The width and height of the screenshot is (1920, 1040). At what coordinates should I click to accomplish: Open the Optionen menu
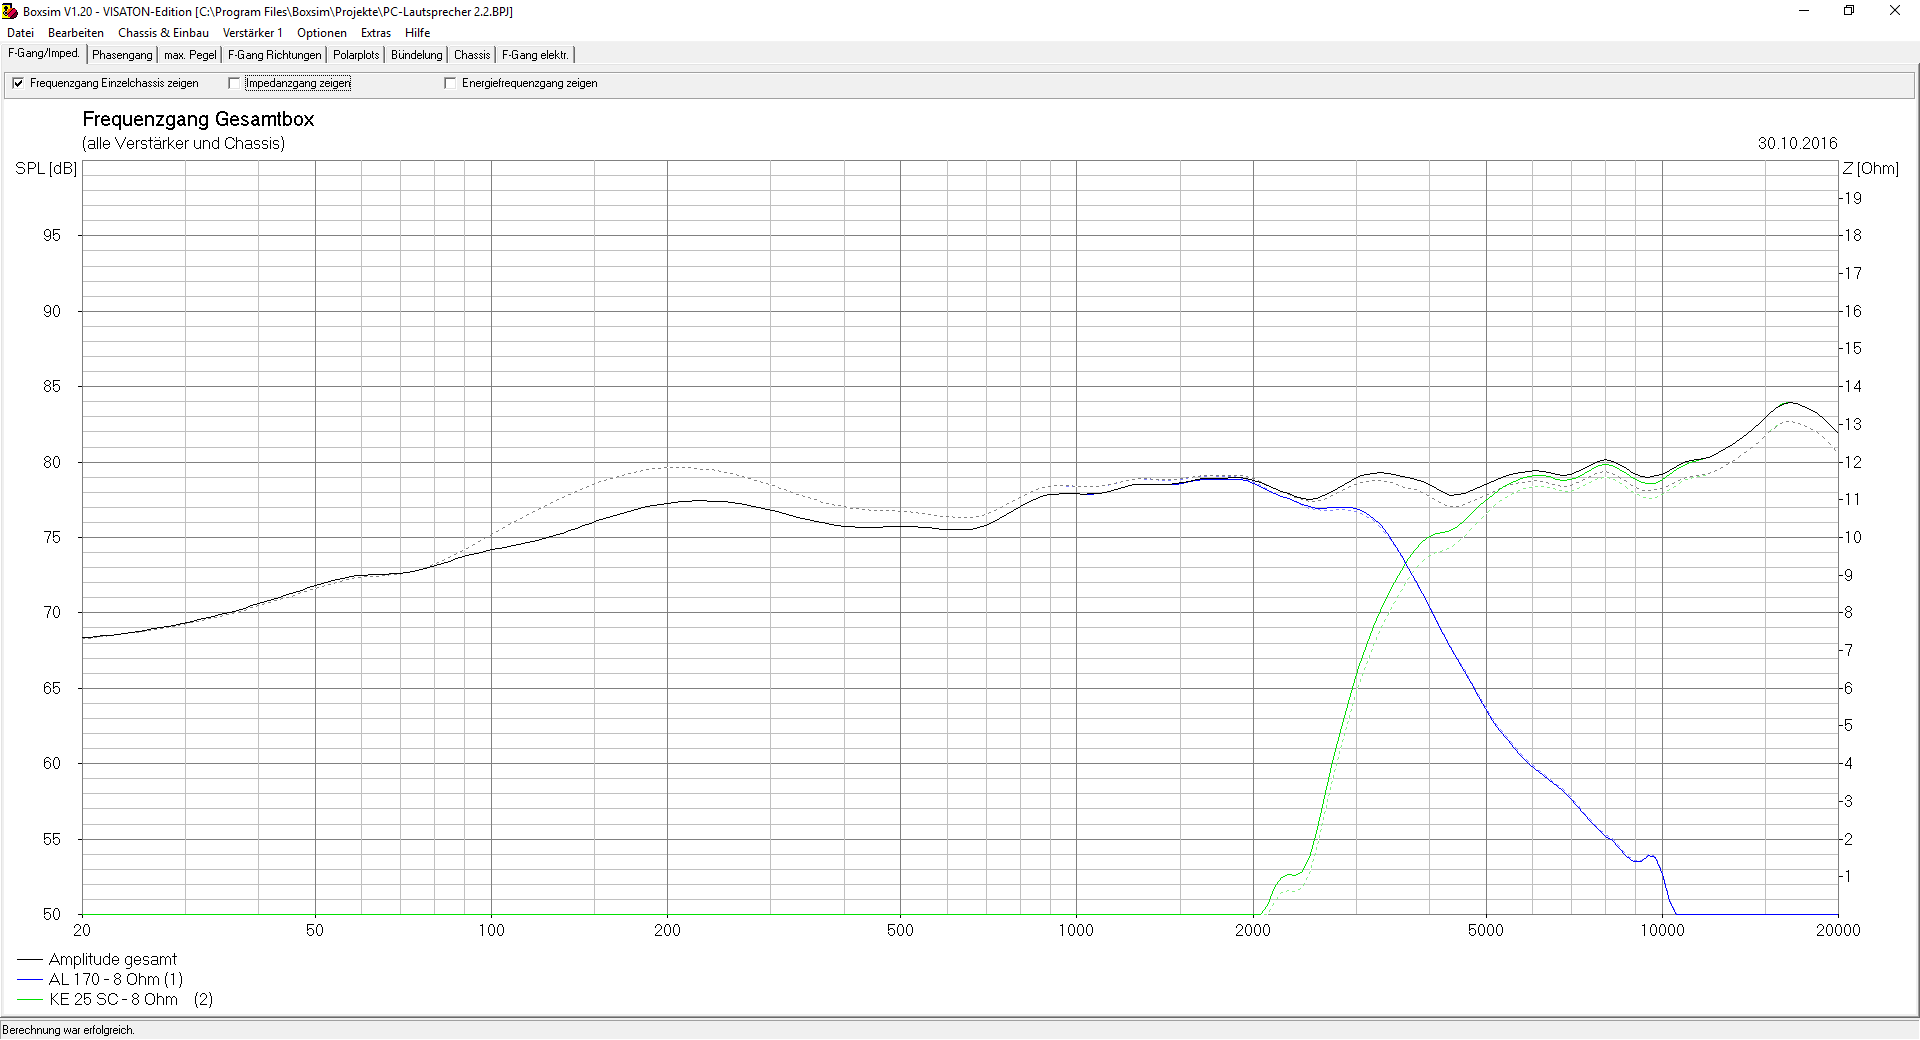[321, 33]
